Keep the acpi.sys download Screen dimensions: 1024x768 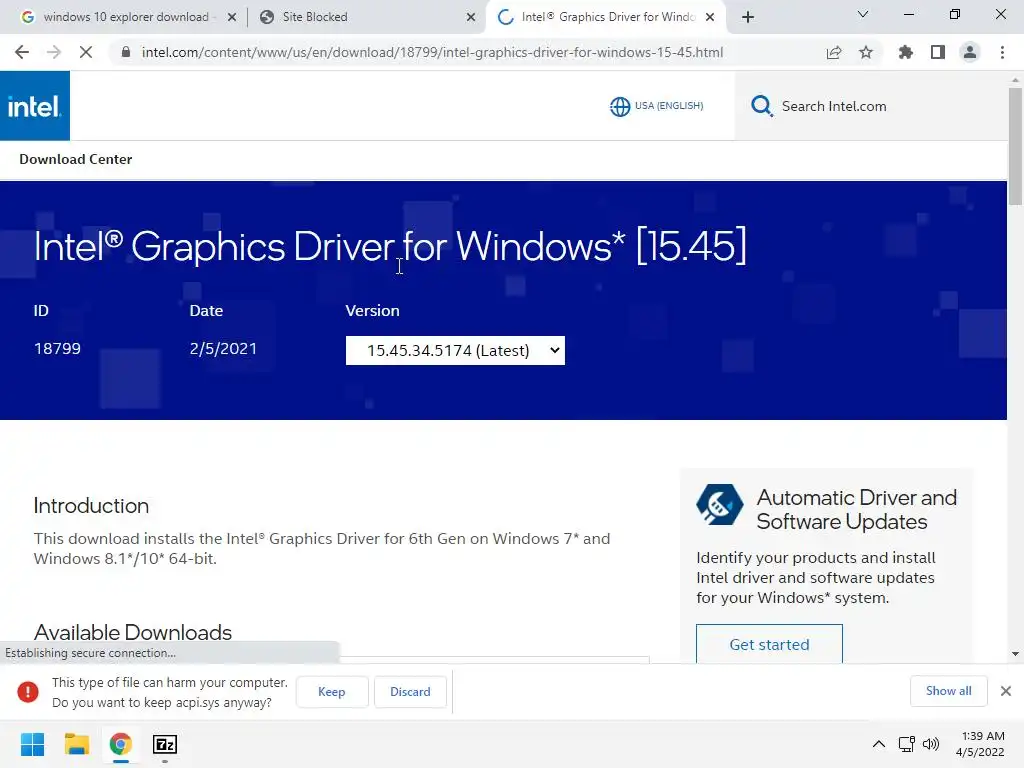pos(332,692)
